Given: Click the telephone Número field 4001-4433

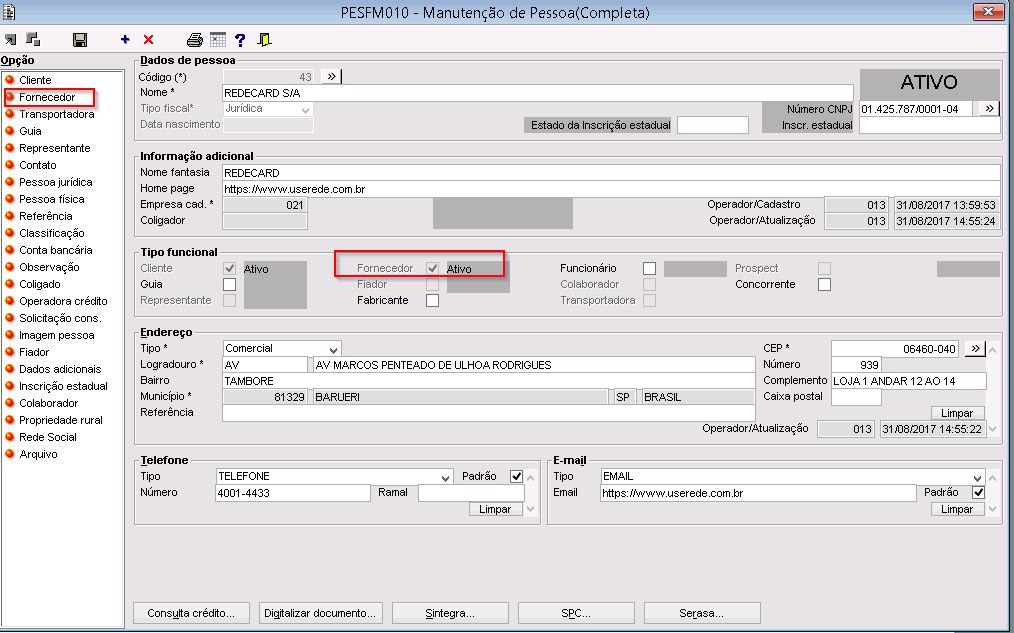Looking at the screenshot, I should click(293, 493).
